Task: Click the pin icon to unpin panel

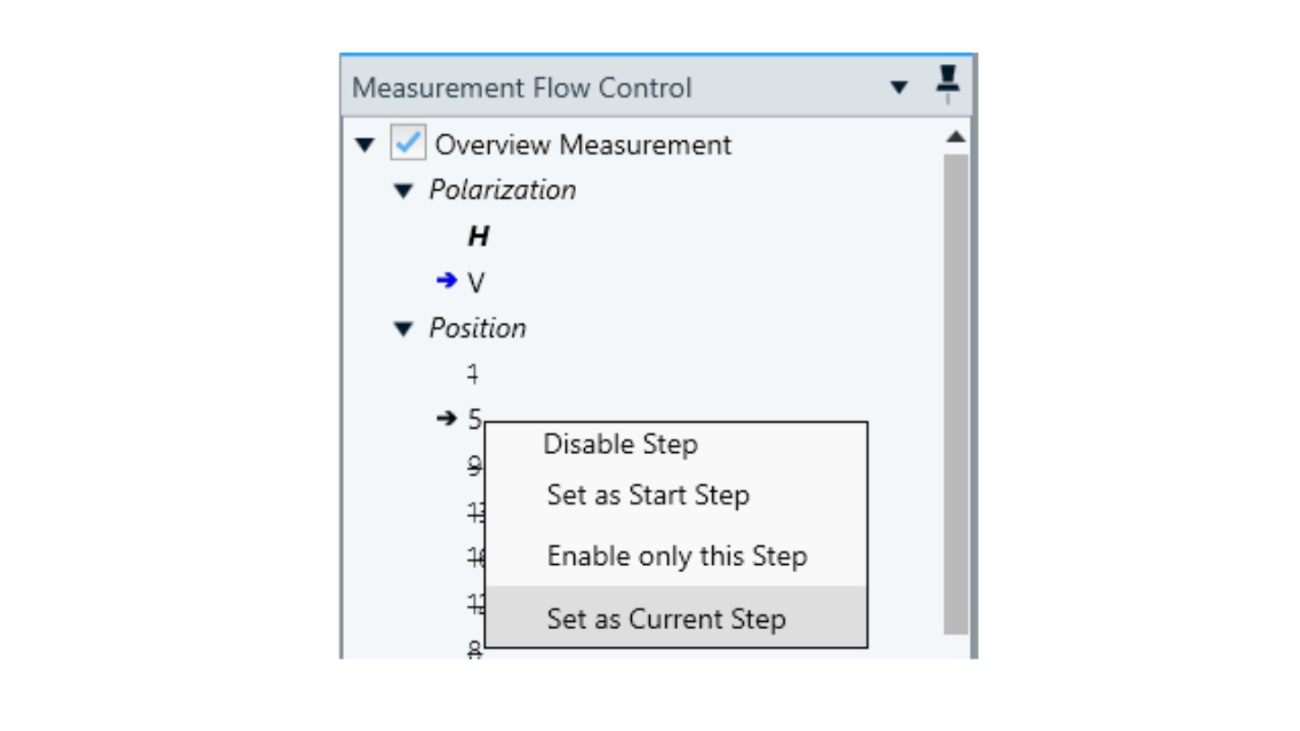Action: pos(947,84)
